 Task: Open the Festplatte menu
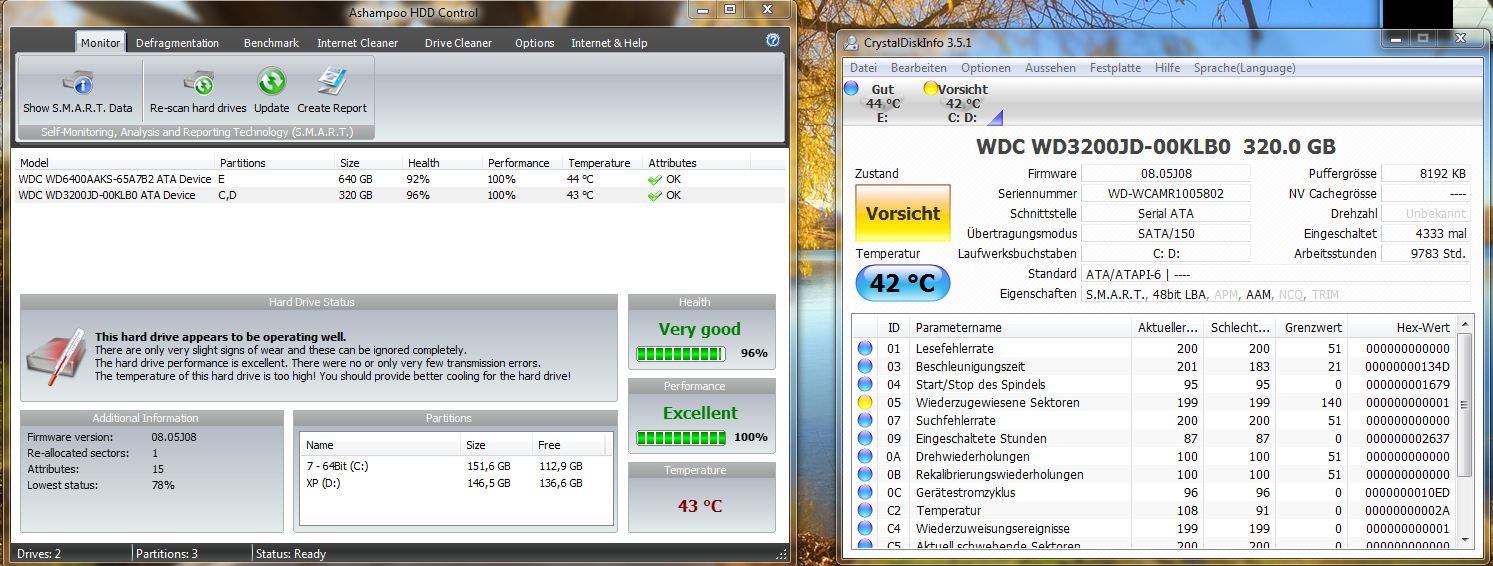tap(1115, 68)
